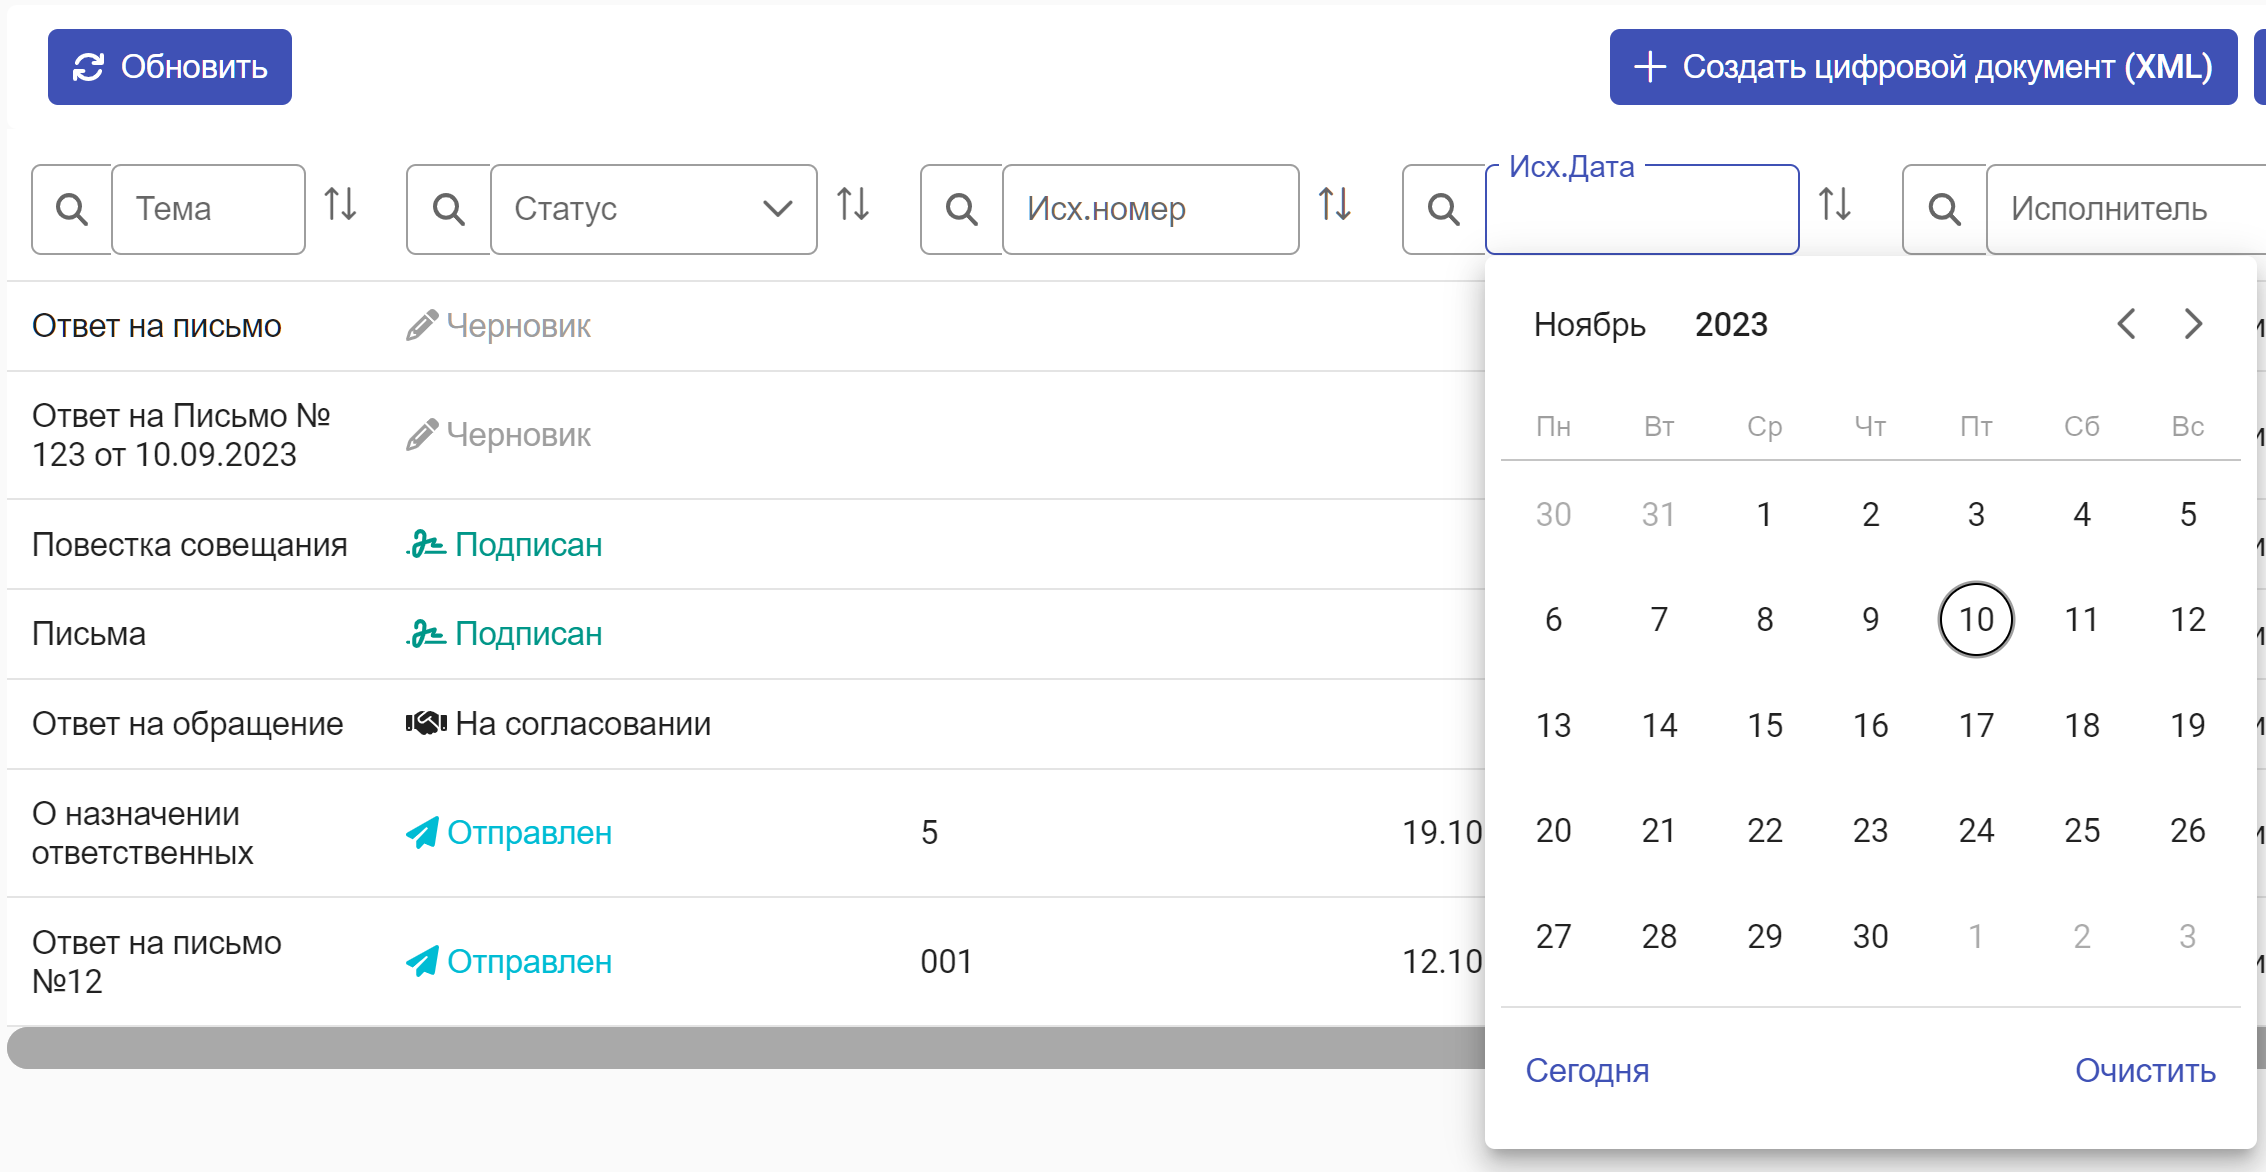Pick November 15 in the calendar
This screenshot has height=1172, width=2266.
pyautogui.click(x=1765, y=725)
